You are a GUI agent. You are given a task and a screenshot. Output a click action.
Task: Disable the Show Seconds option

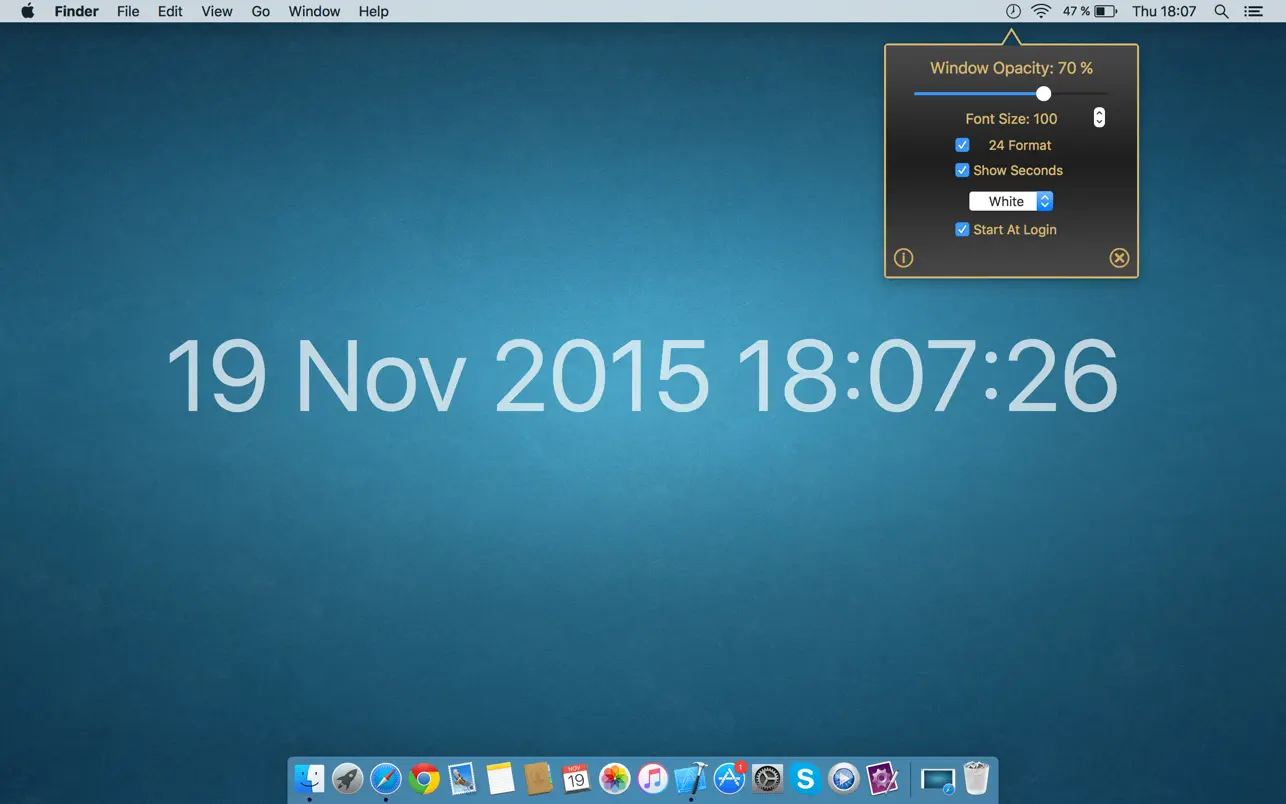(x=962, y=170)
